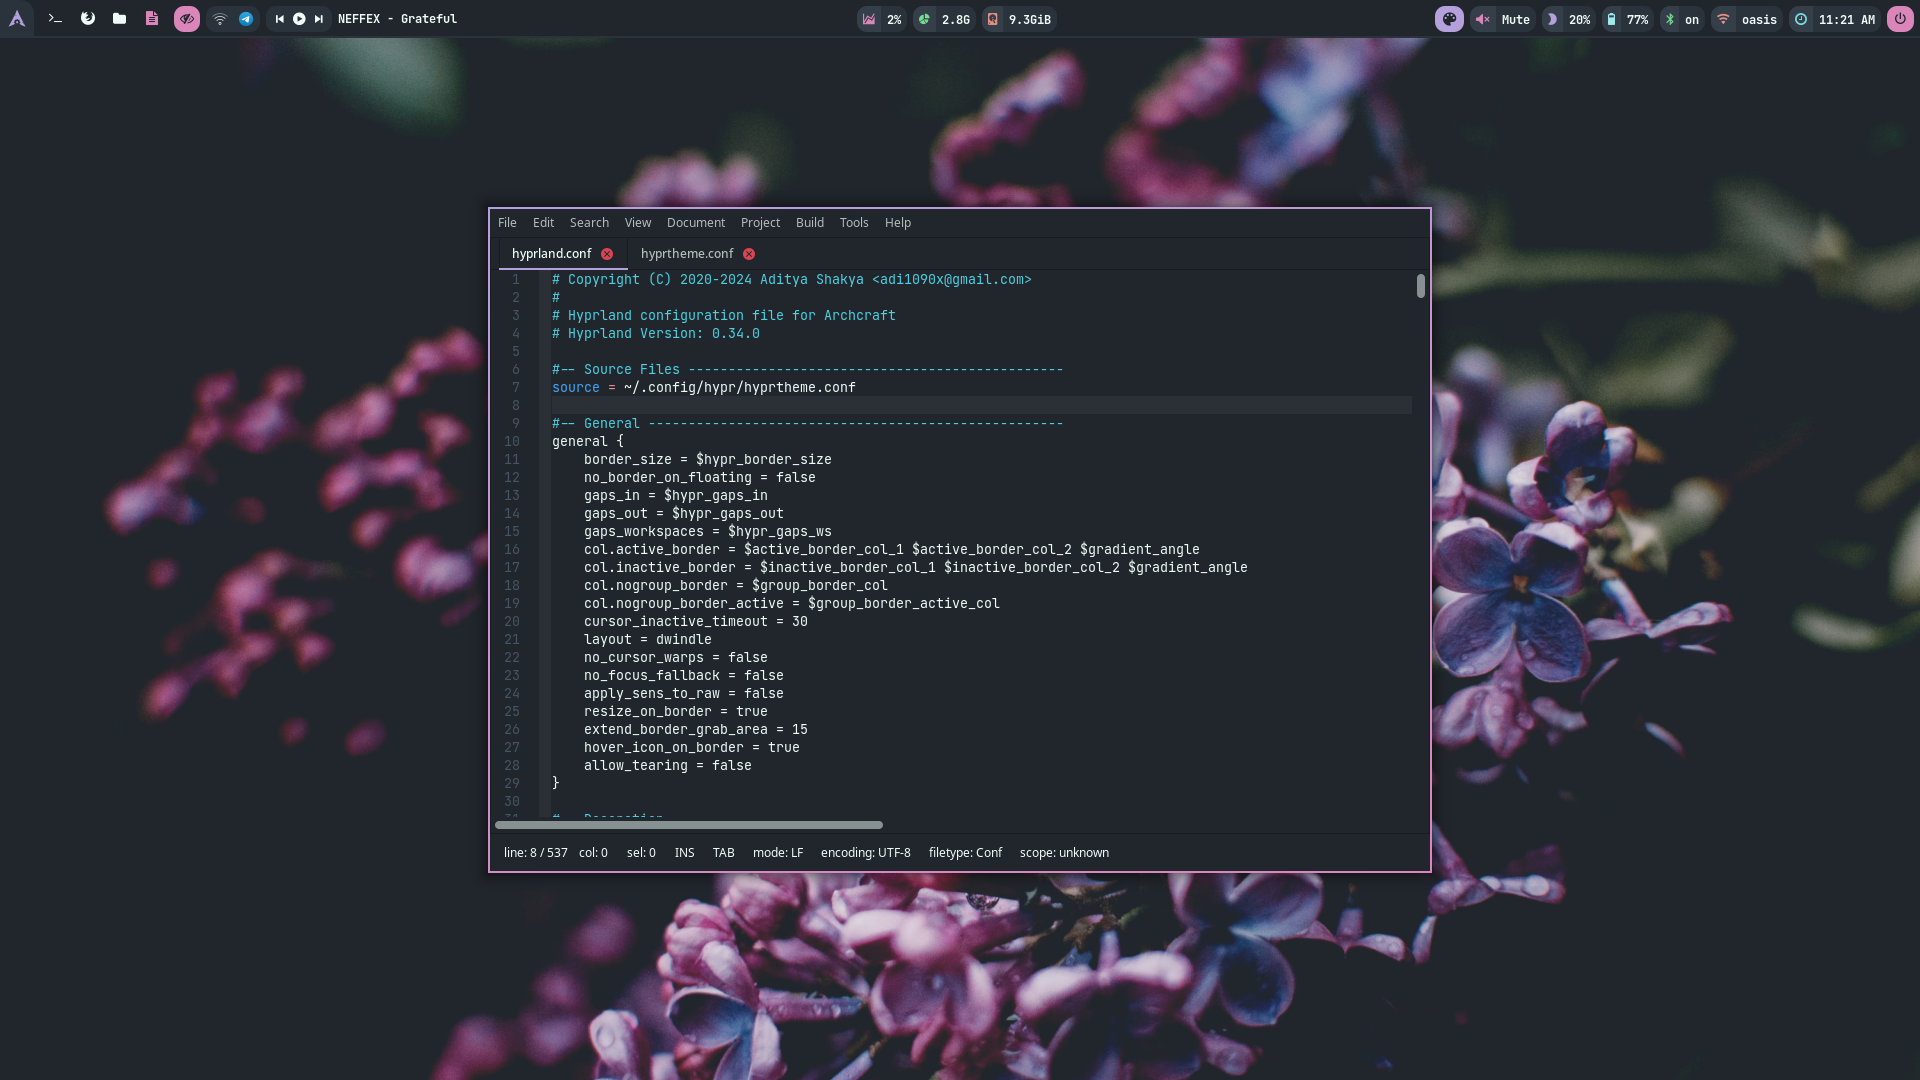Image resolution: width=1920 pixels, height=1080 pixels.
Task: Open the file manager folder icon
Action: point(119,19)
